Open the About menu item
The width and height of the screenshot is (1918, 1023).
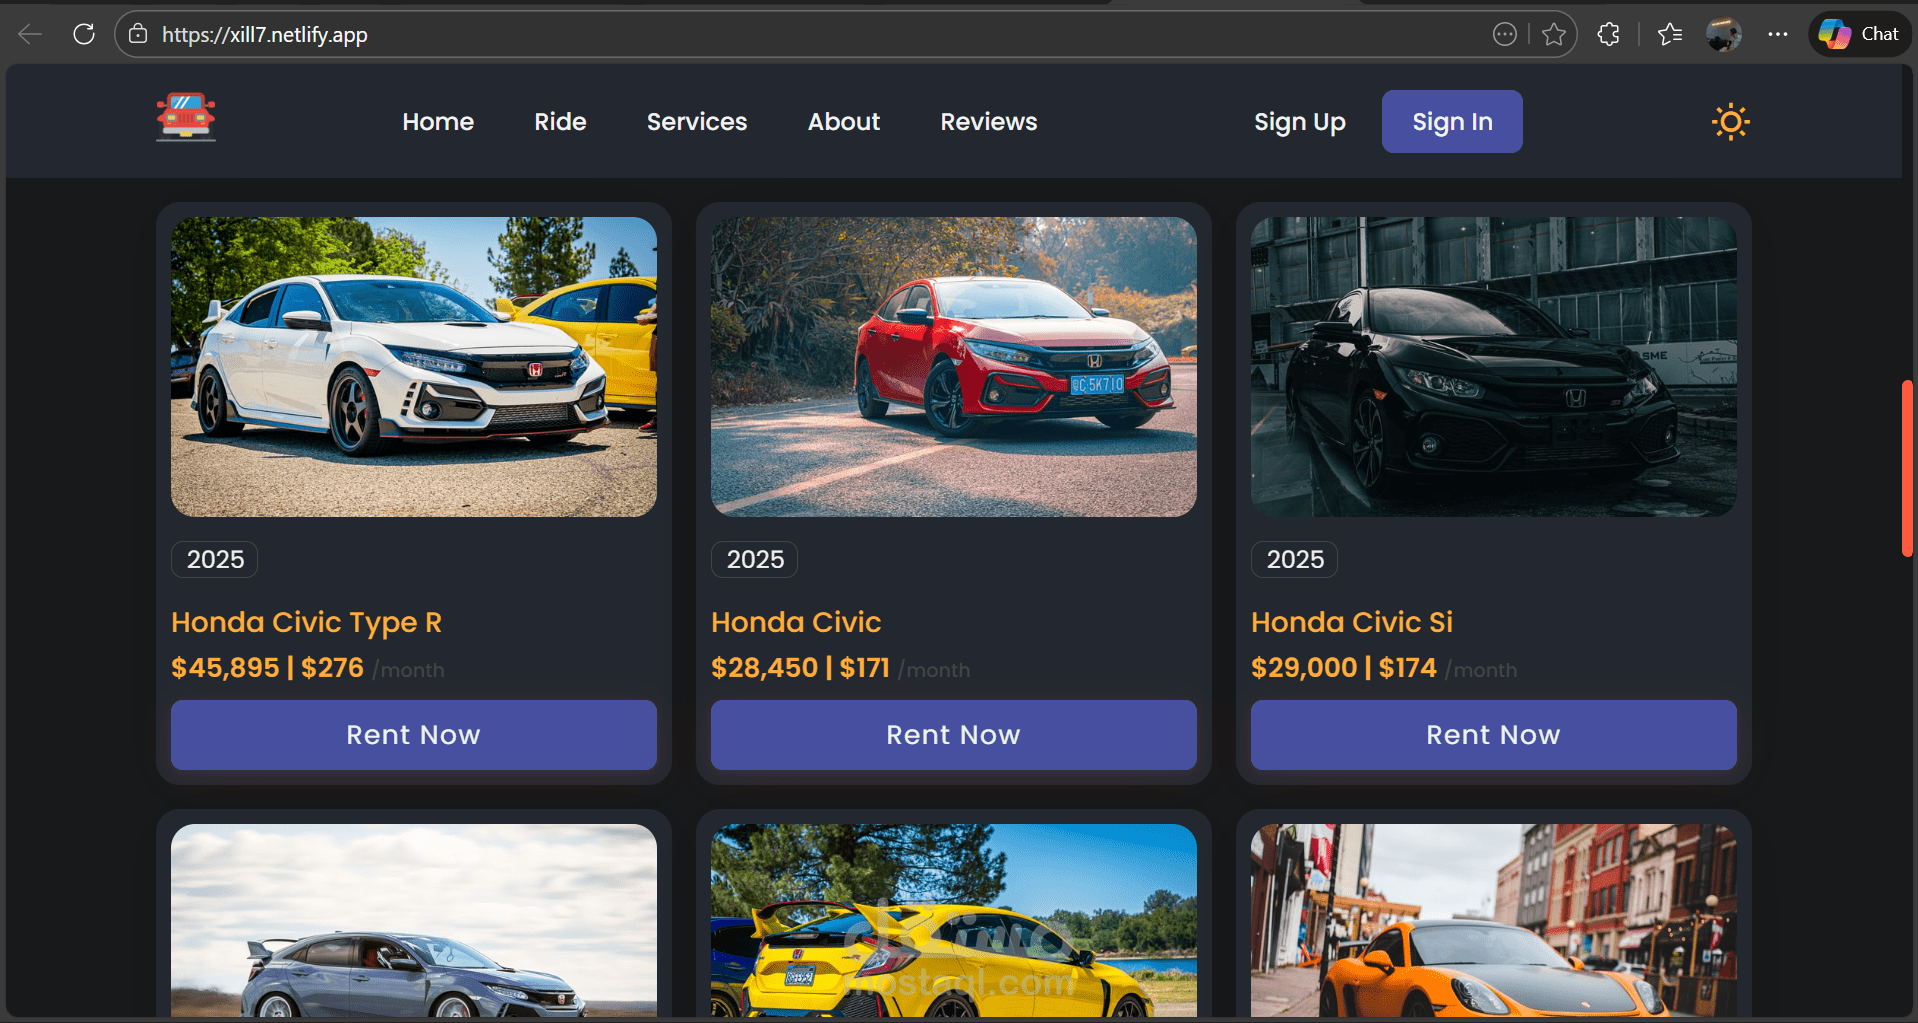844,122
